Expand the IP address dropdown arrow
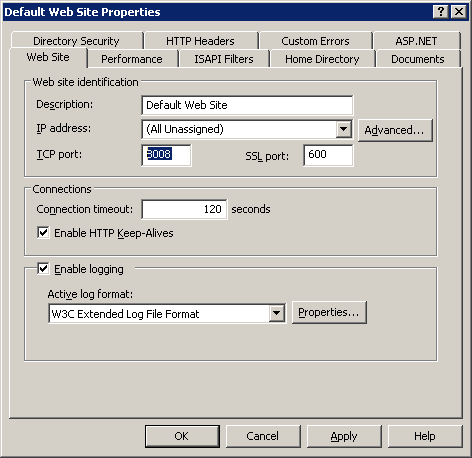This screenshot has height=458, width=472. pyautogui.click(x=344, y=129)
